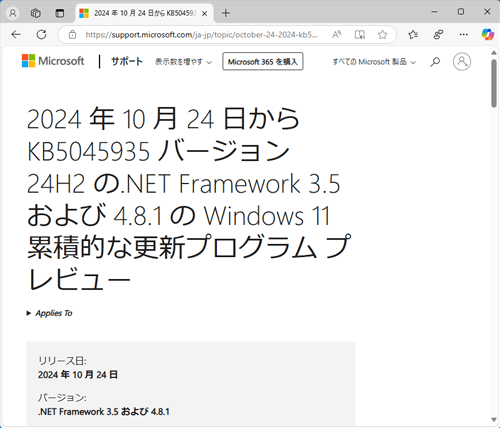Image resolution: width=500 pixels, height=428 pixels.
Task: Open the Copilot sidebar icon
Action: pos(488,34)
